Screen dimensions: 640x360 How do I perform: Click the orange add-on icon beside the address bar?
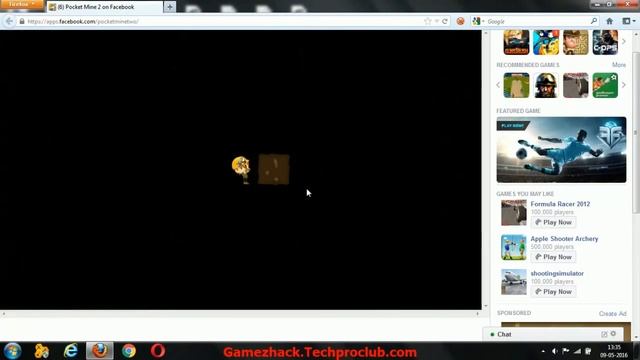[x=460, y=21]
